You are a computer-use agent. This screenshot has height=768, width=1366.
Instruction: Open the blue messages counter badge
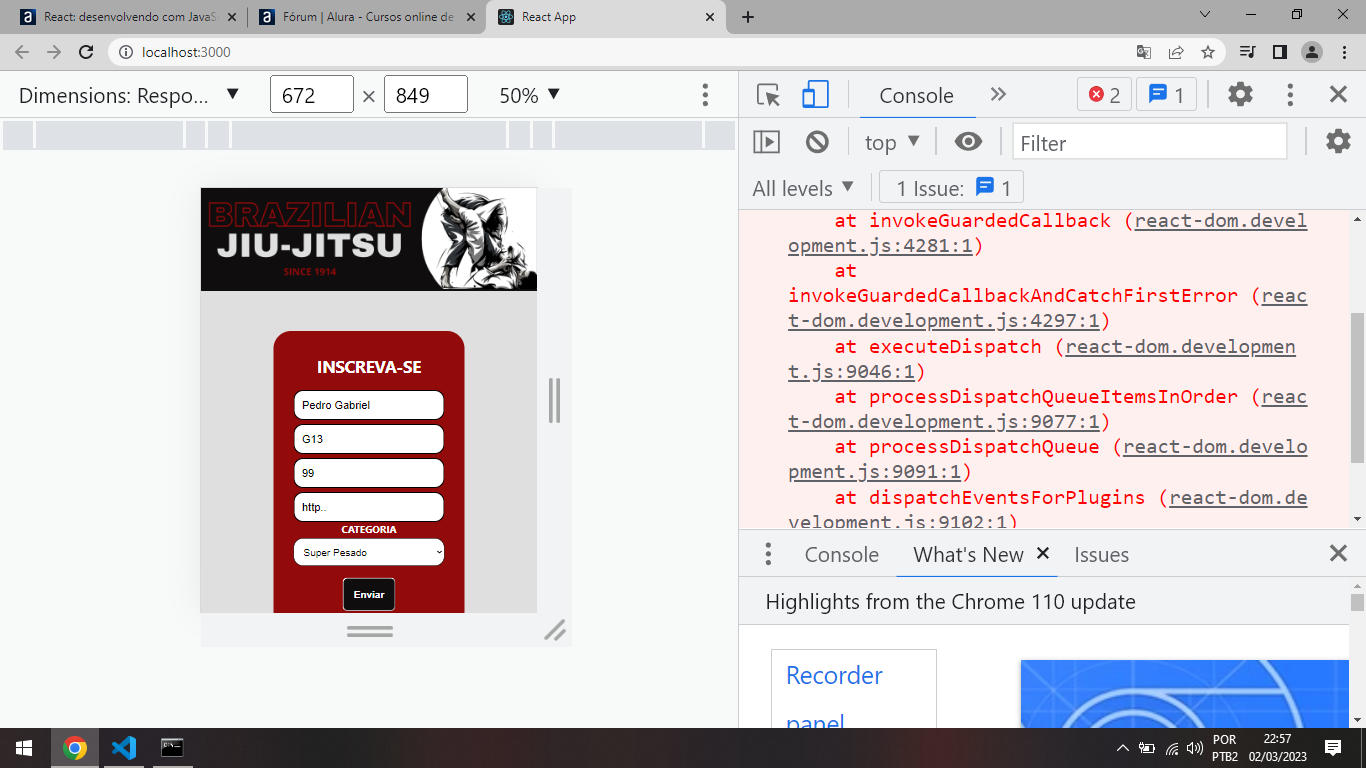[1166, 95]
